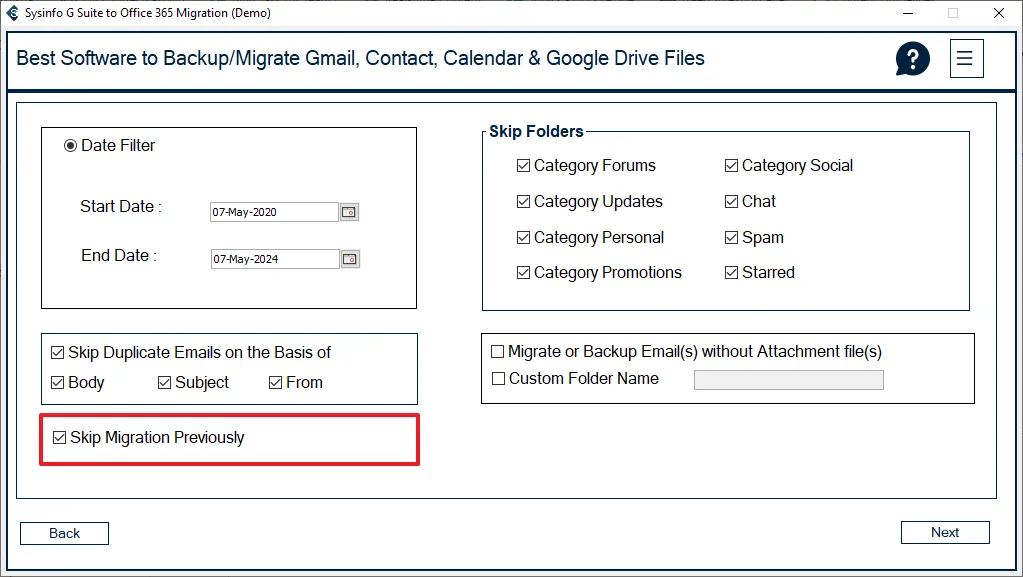This screenshot has height=577, width=1023.
Task: Uncheck Category Updates skip folder
Action: [x=523, y=202]
